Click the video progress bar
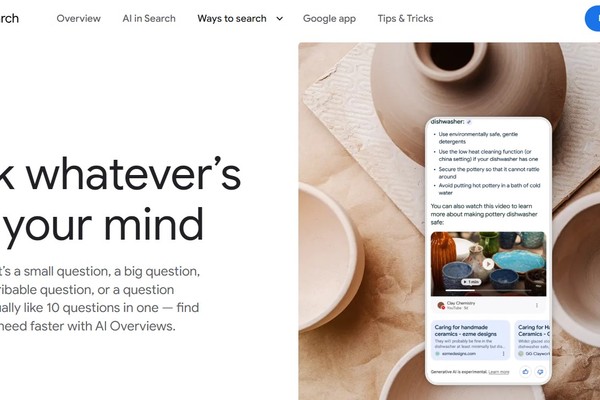 point(488,290)
